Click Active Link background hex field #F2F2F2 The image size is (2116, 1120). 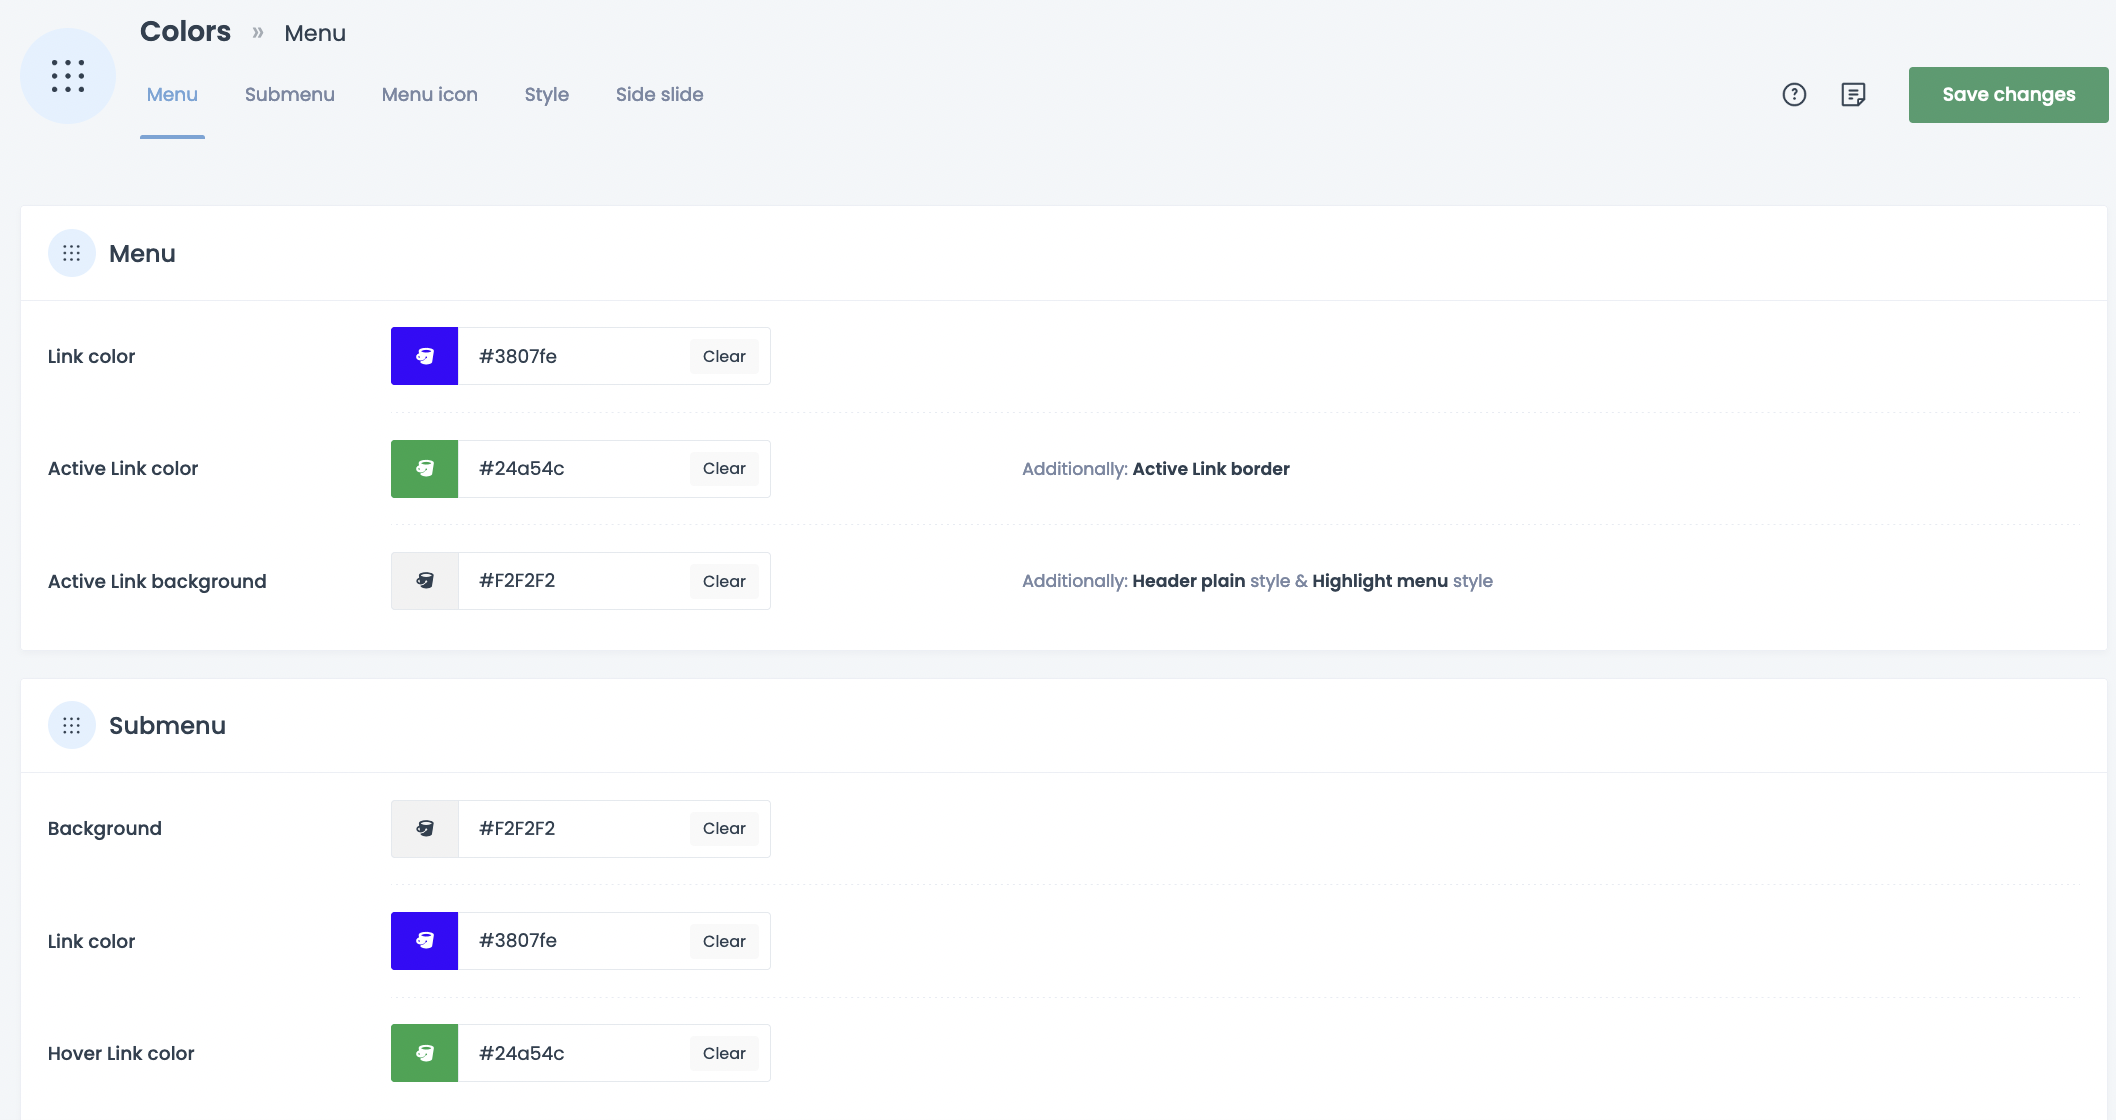[x=574, y=581]
